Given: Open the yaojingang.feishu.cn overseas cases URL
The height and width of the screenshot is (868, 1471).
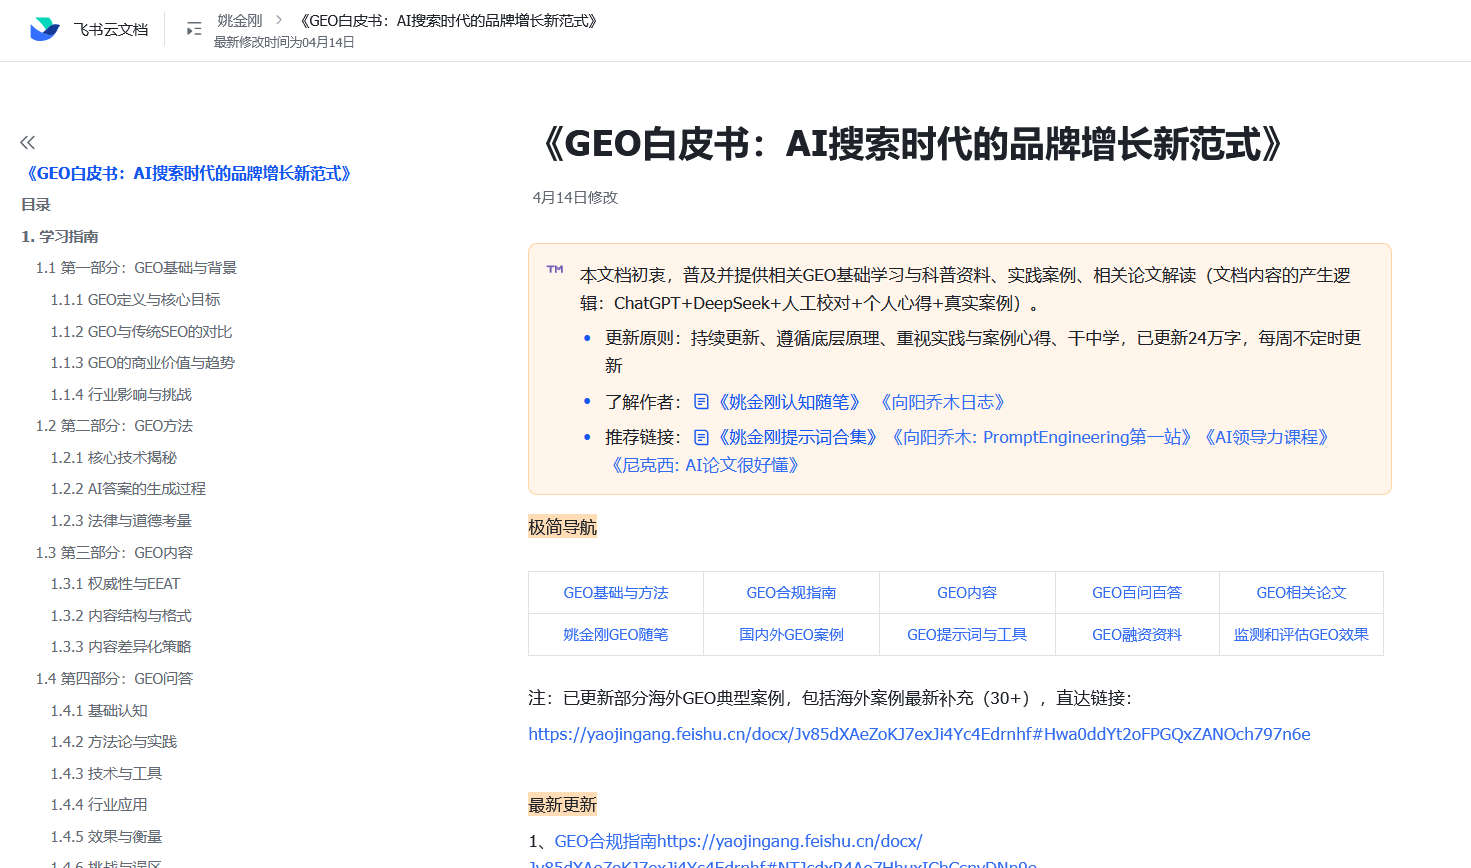Looking at the screenshot, I should click(x=919, y=734).
